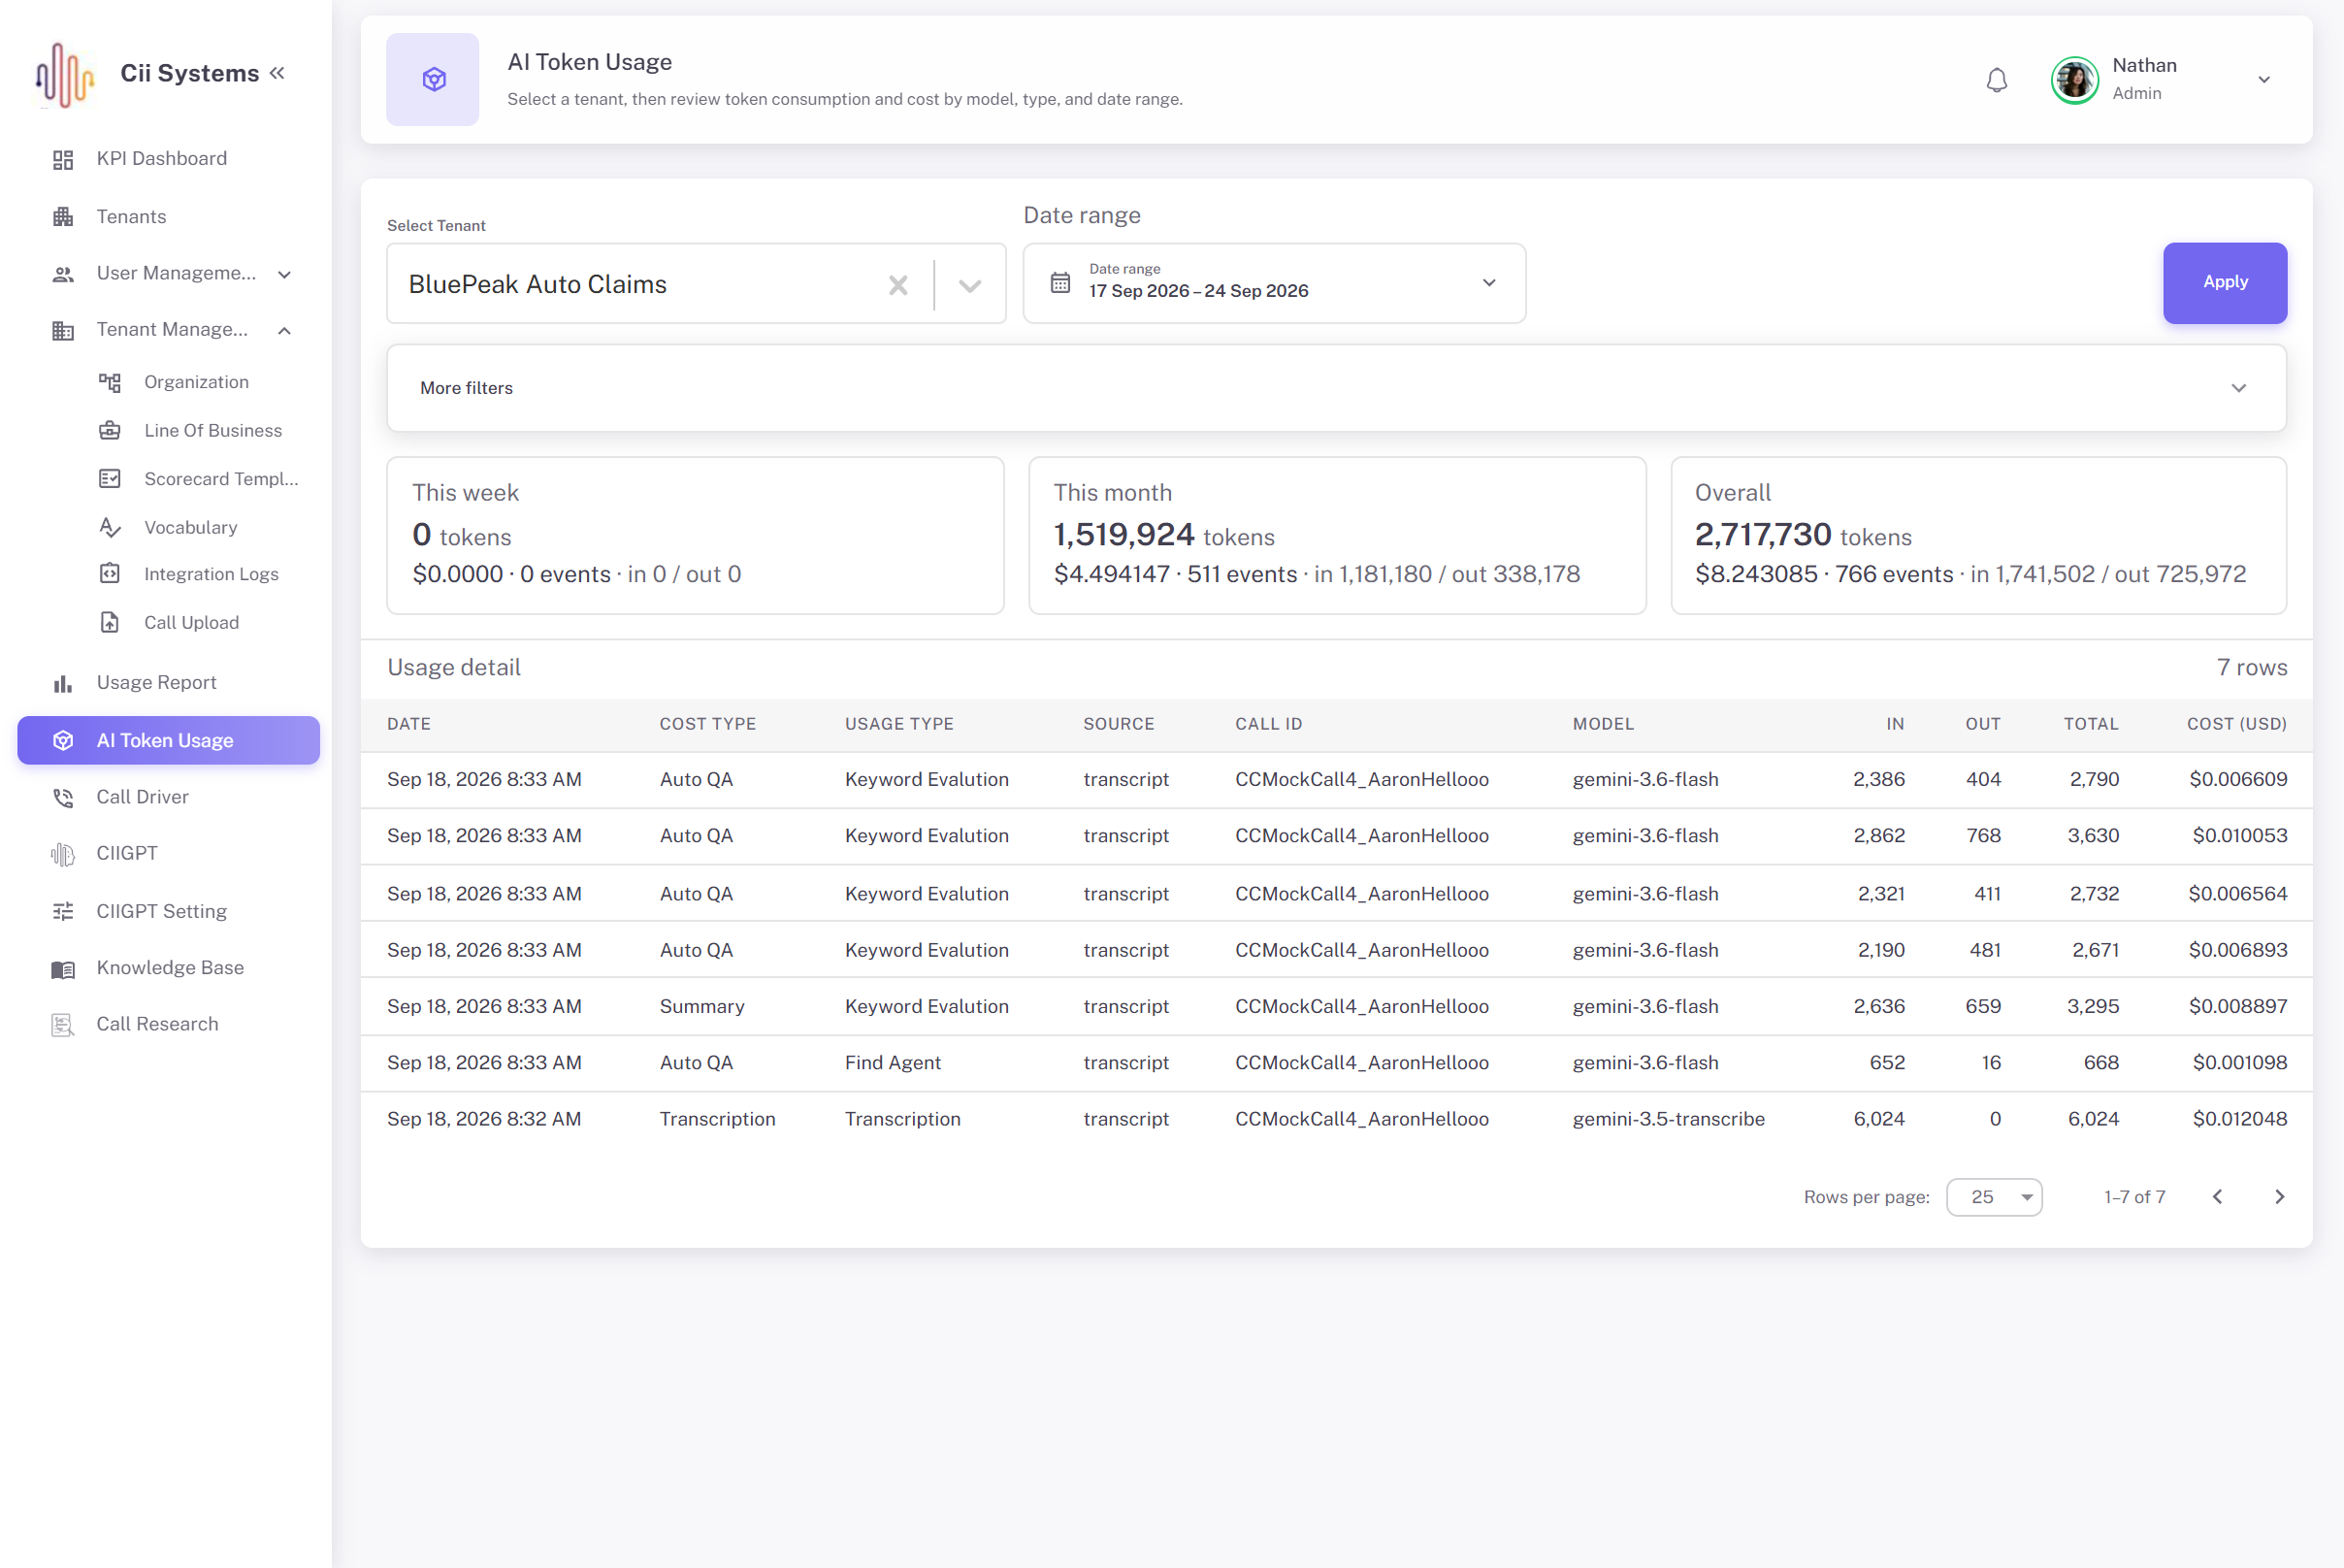2344x1568 pixels.
Task: Open Usage Report page
Action: click(x=156, y=683)
